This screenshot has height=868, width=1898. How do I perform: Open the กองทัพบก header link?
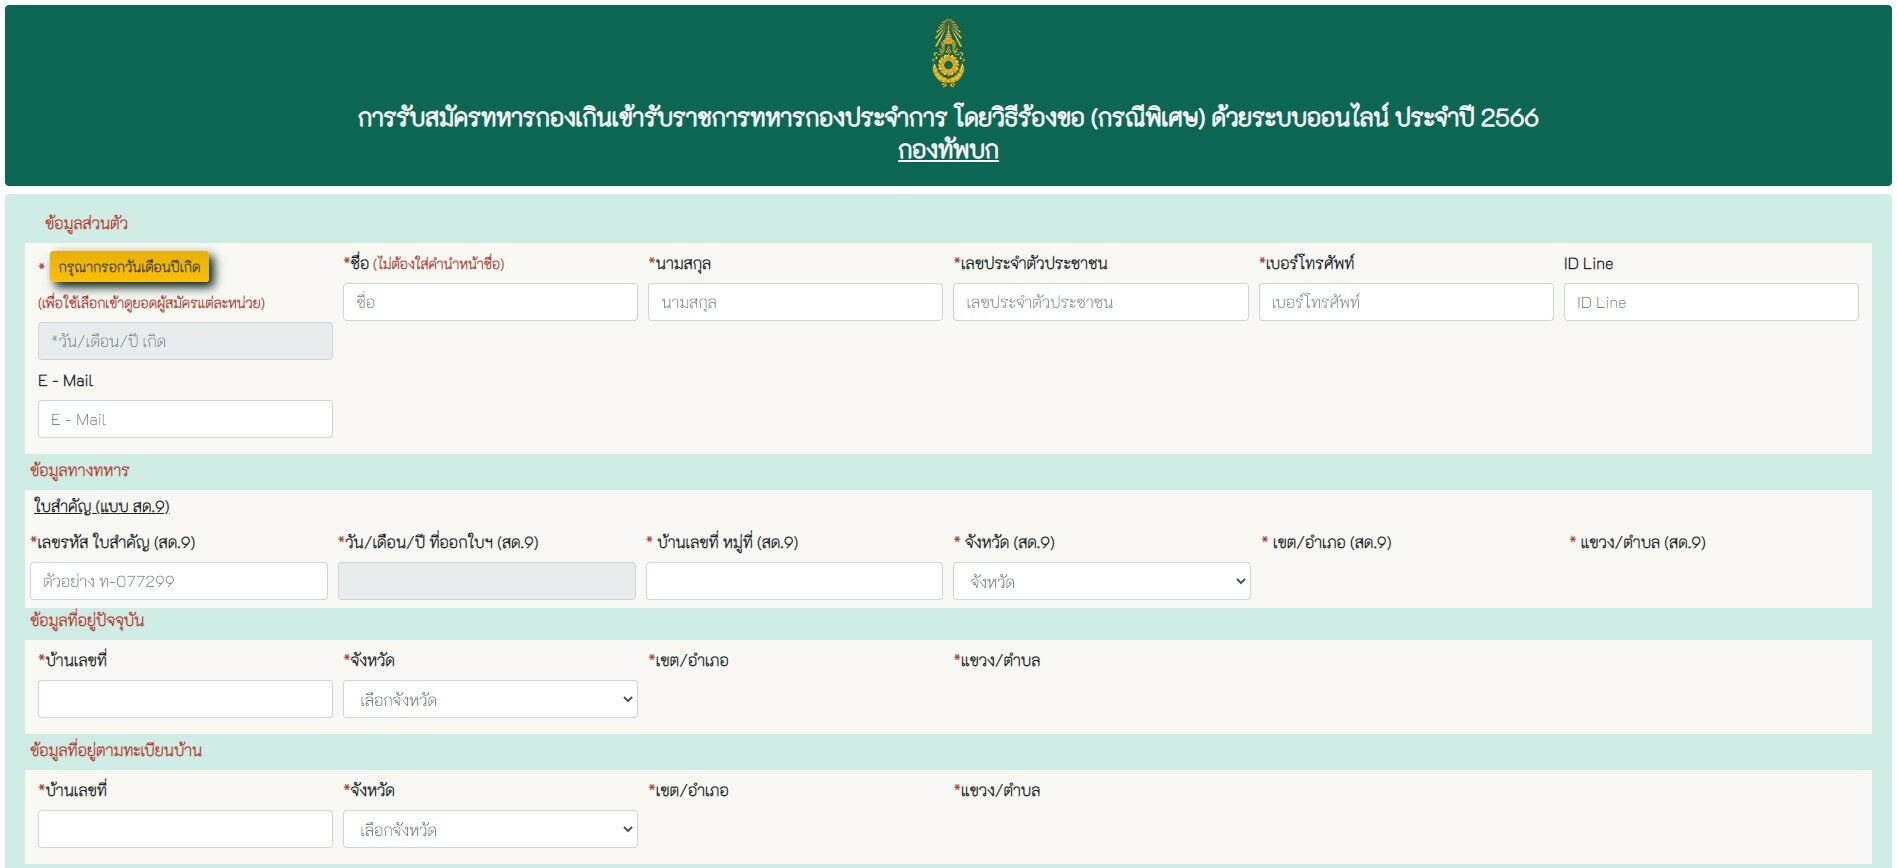click(x=948, y=150)
